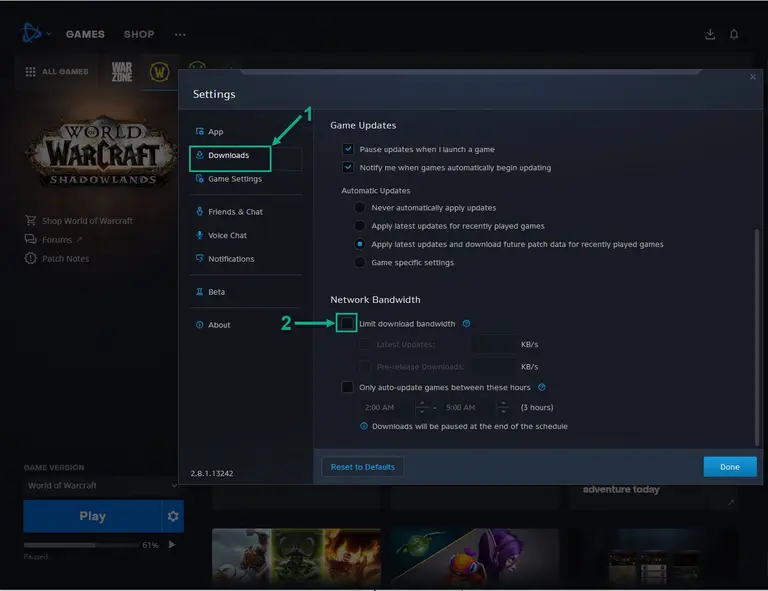
Task: Uncheck Notify me when games begin updating
Action: 348,167
